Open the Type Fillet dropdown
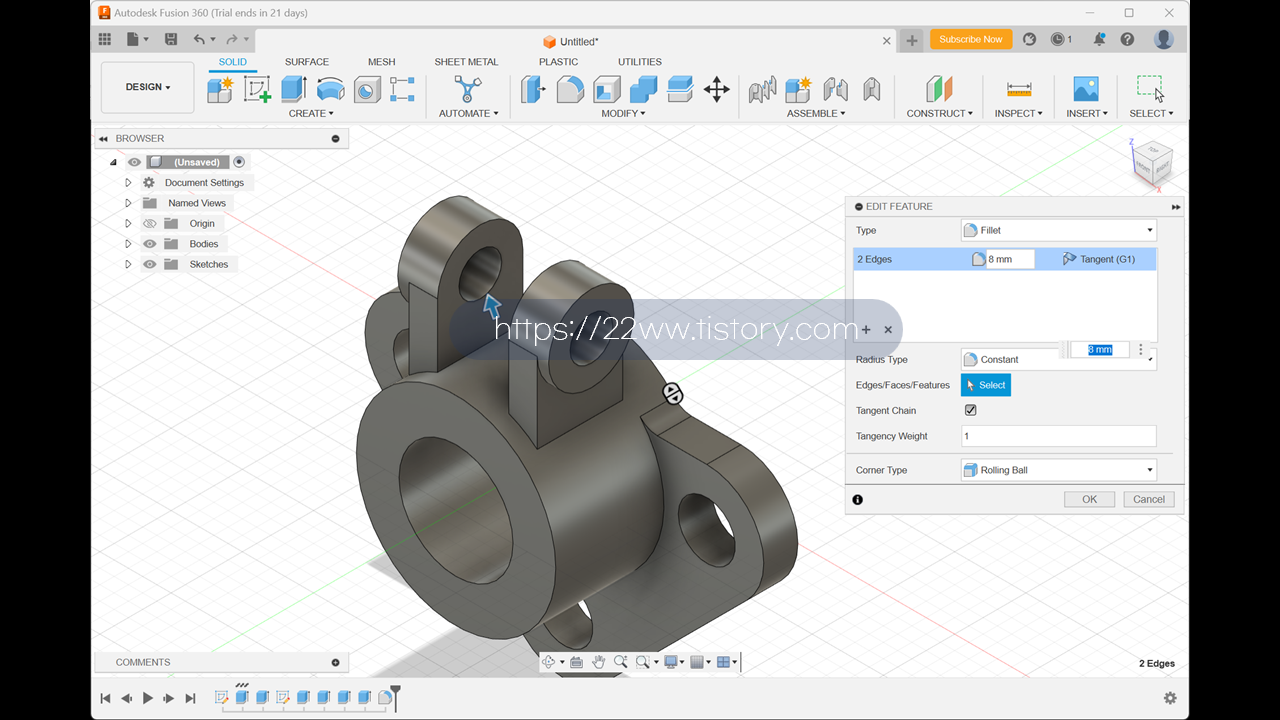This screenshot has width=1280, height=720. click(1058, 230)
